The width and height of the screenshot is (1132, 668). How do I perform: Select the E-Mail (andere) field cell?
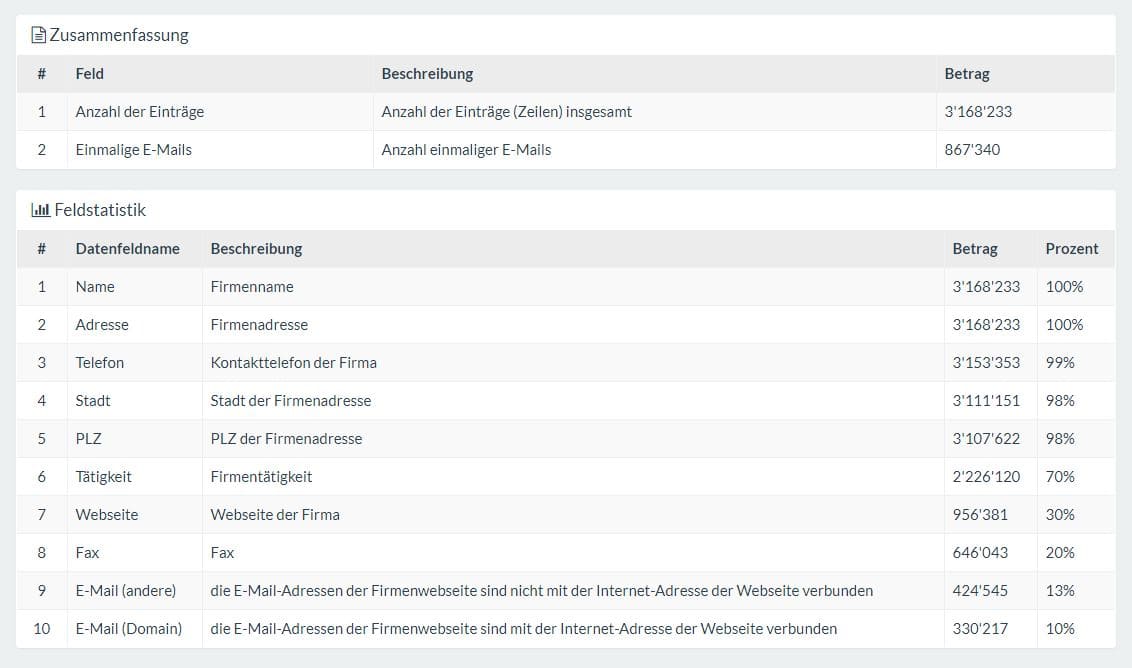point(125,590)
